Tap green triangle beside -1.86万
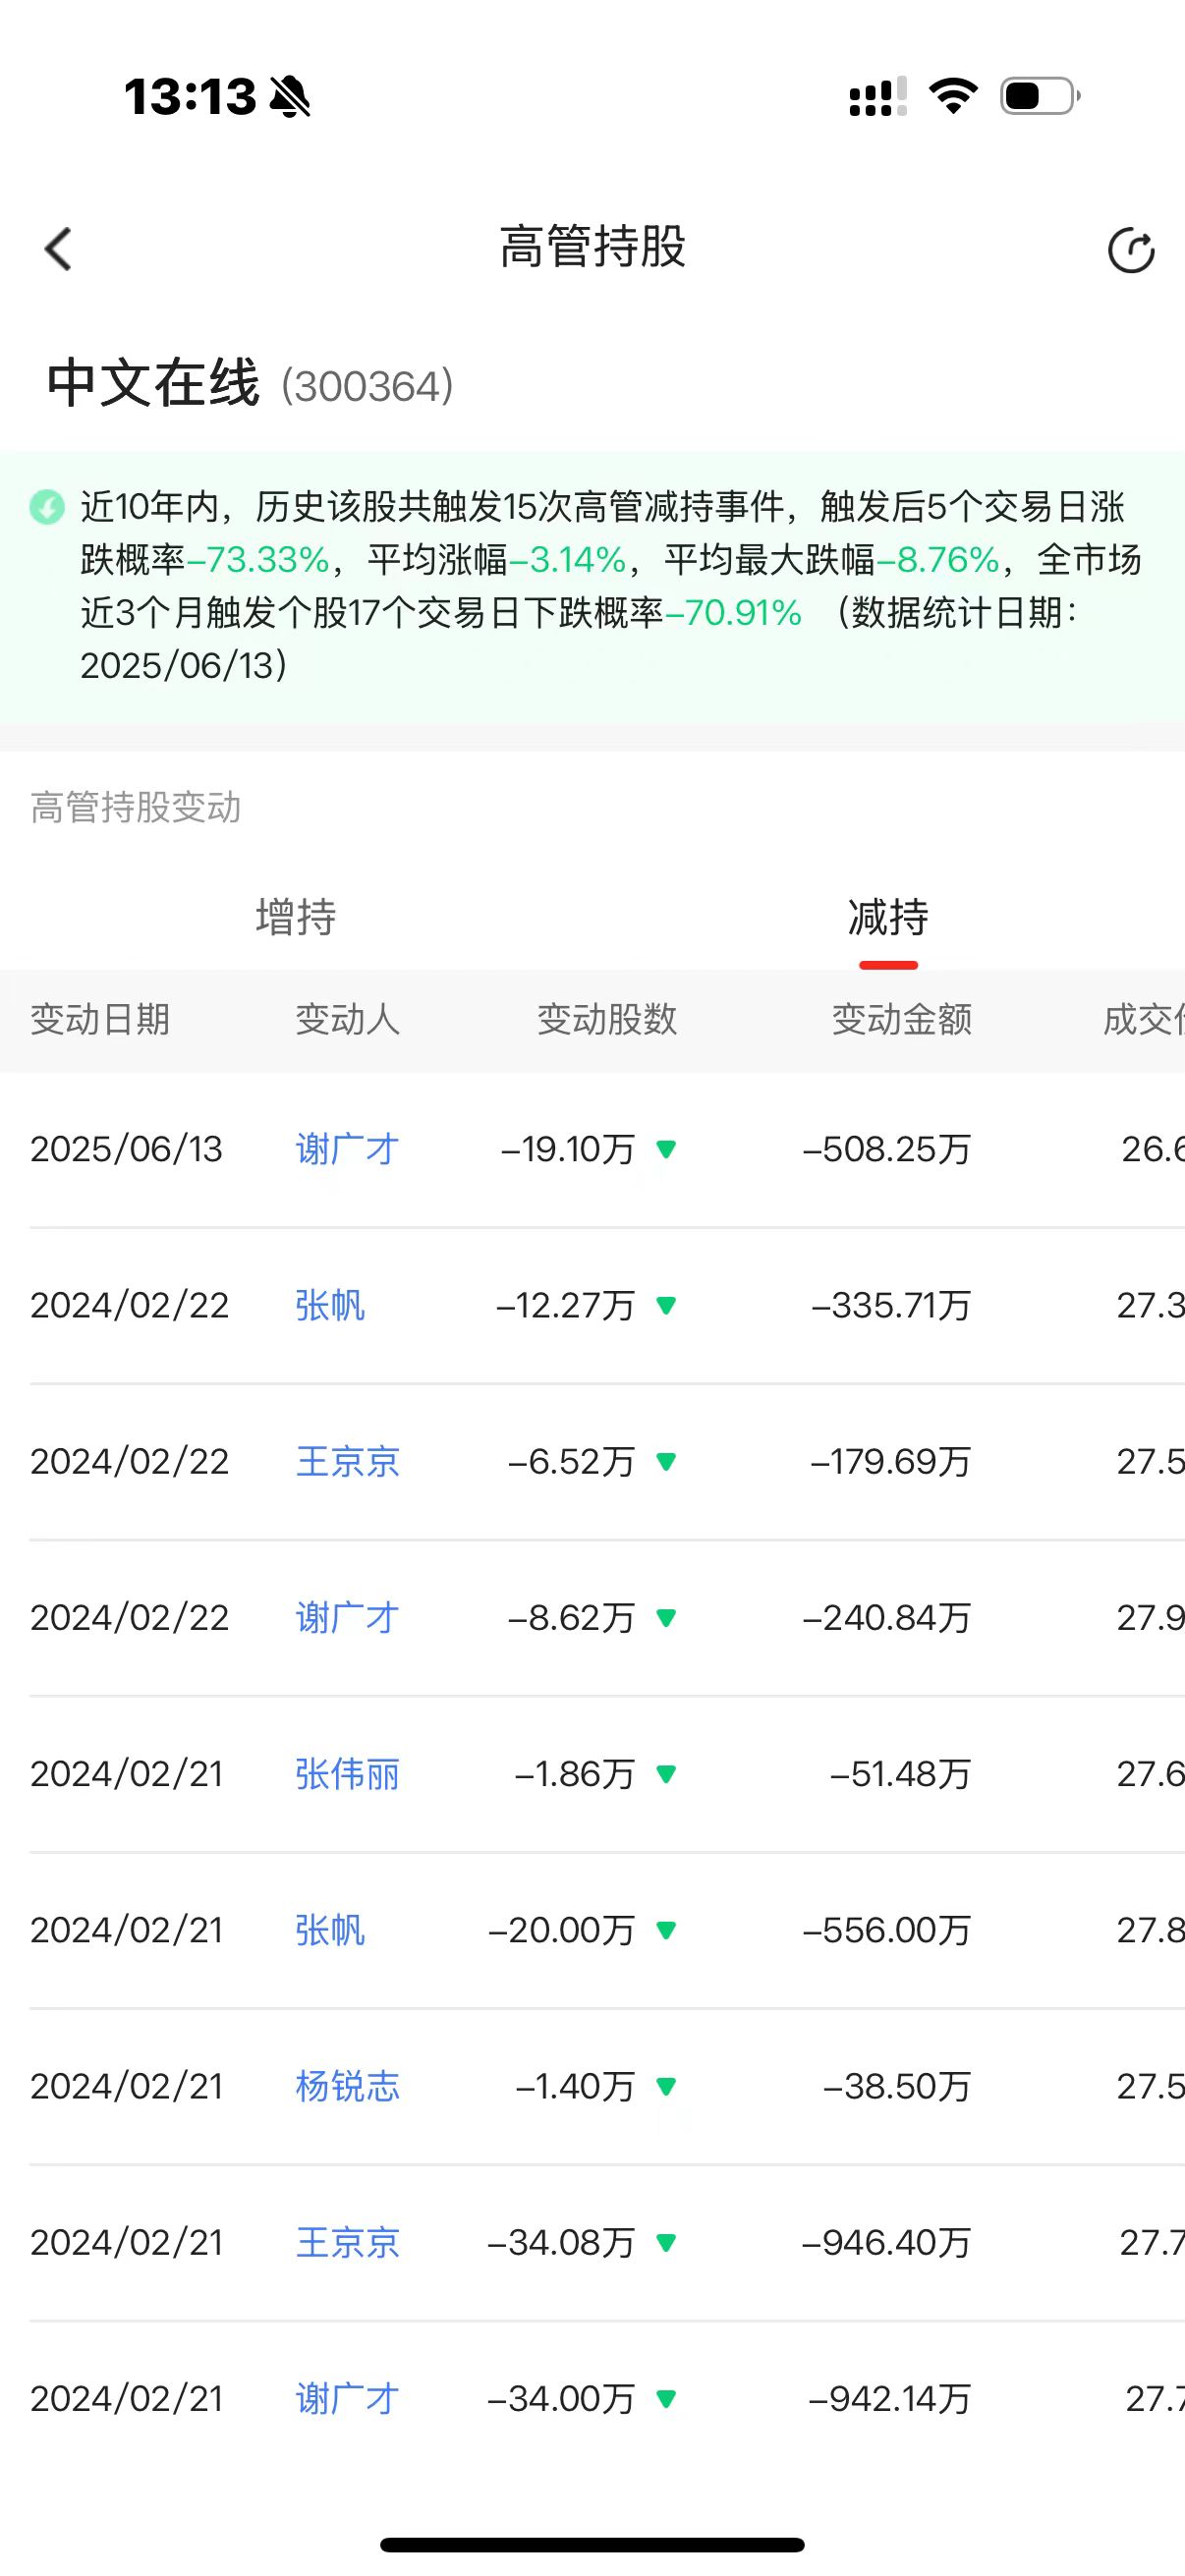1185x2576 pixels. tap(666, 1774)
